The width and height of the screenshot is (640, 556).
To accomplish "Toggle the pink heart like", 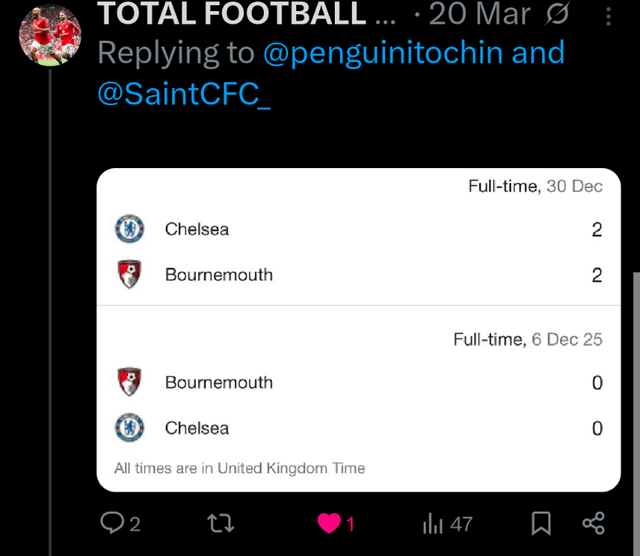I will pyautogui.click(x=328, y=523).
